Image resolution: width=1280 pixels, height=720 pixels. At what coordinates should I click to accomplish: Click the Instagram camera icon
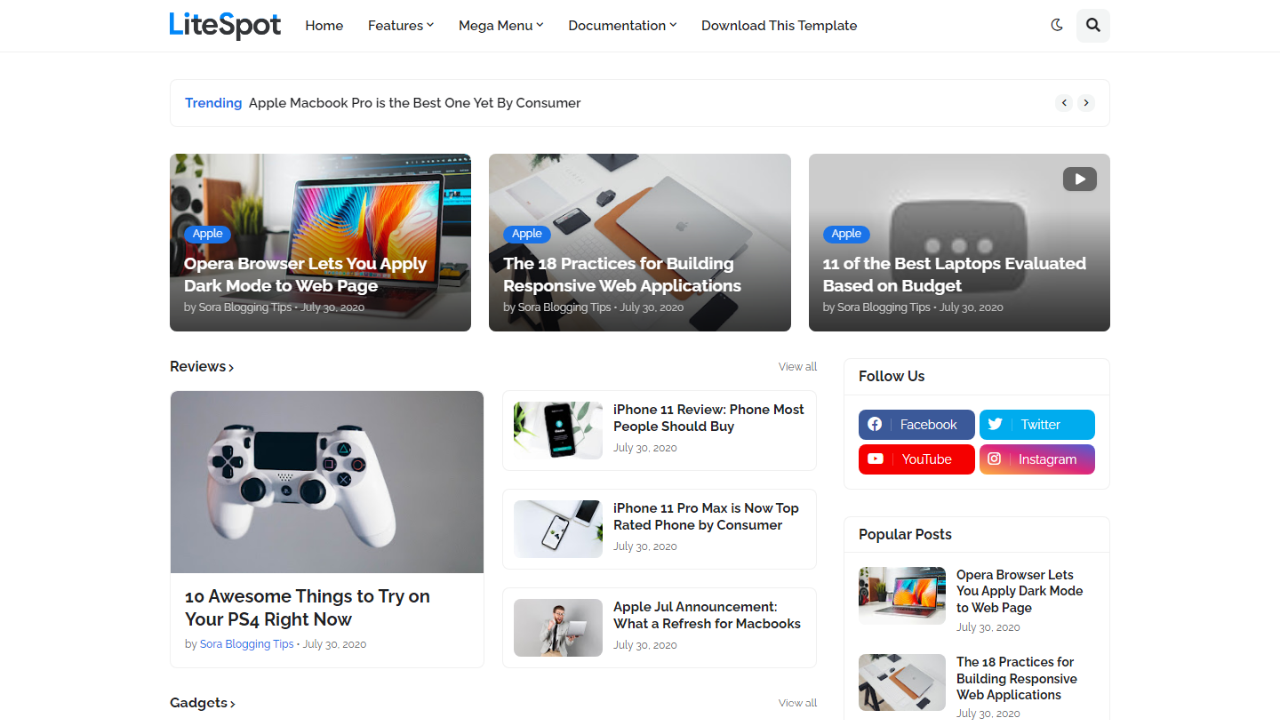tap(994, 459)
